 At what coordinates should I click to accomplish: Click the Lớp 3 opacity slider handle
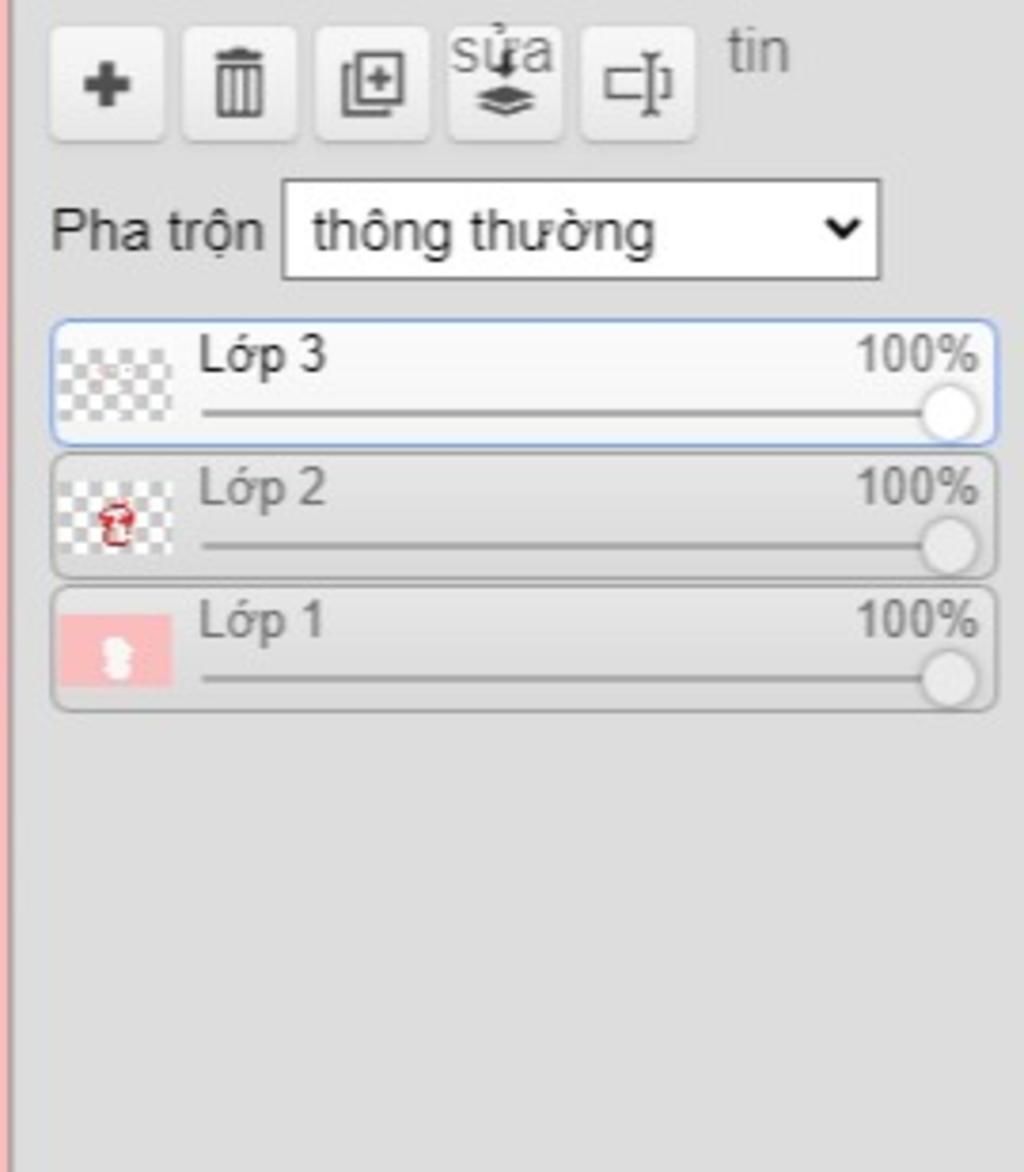(x=948, y=412)
